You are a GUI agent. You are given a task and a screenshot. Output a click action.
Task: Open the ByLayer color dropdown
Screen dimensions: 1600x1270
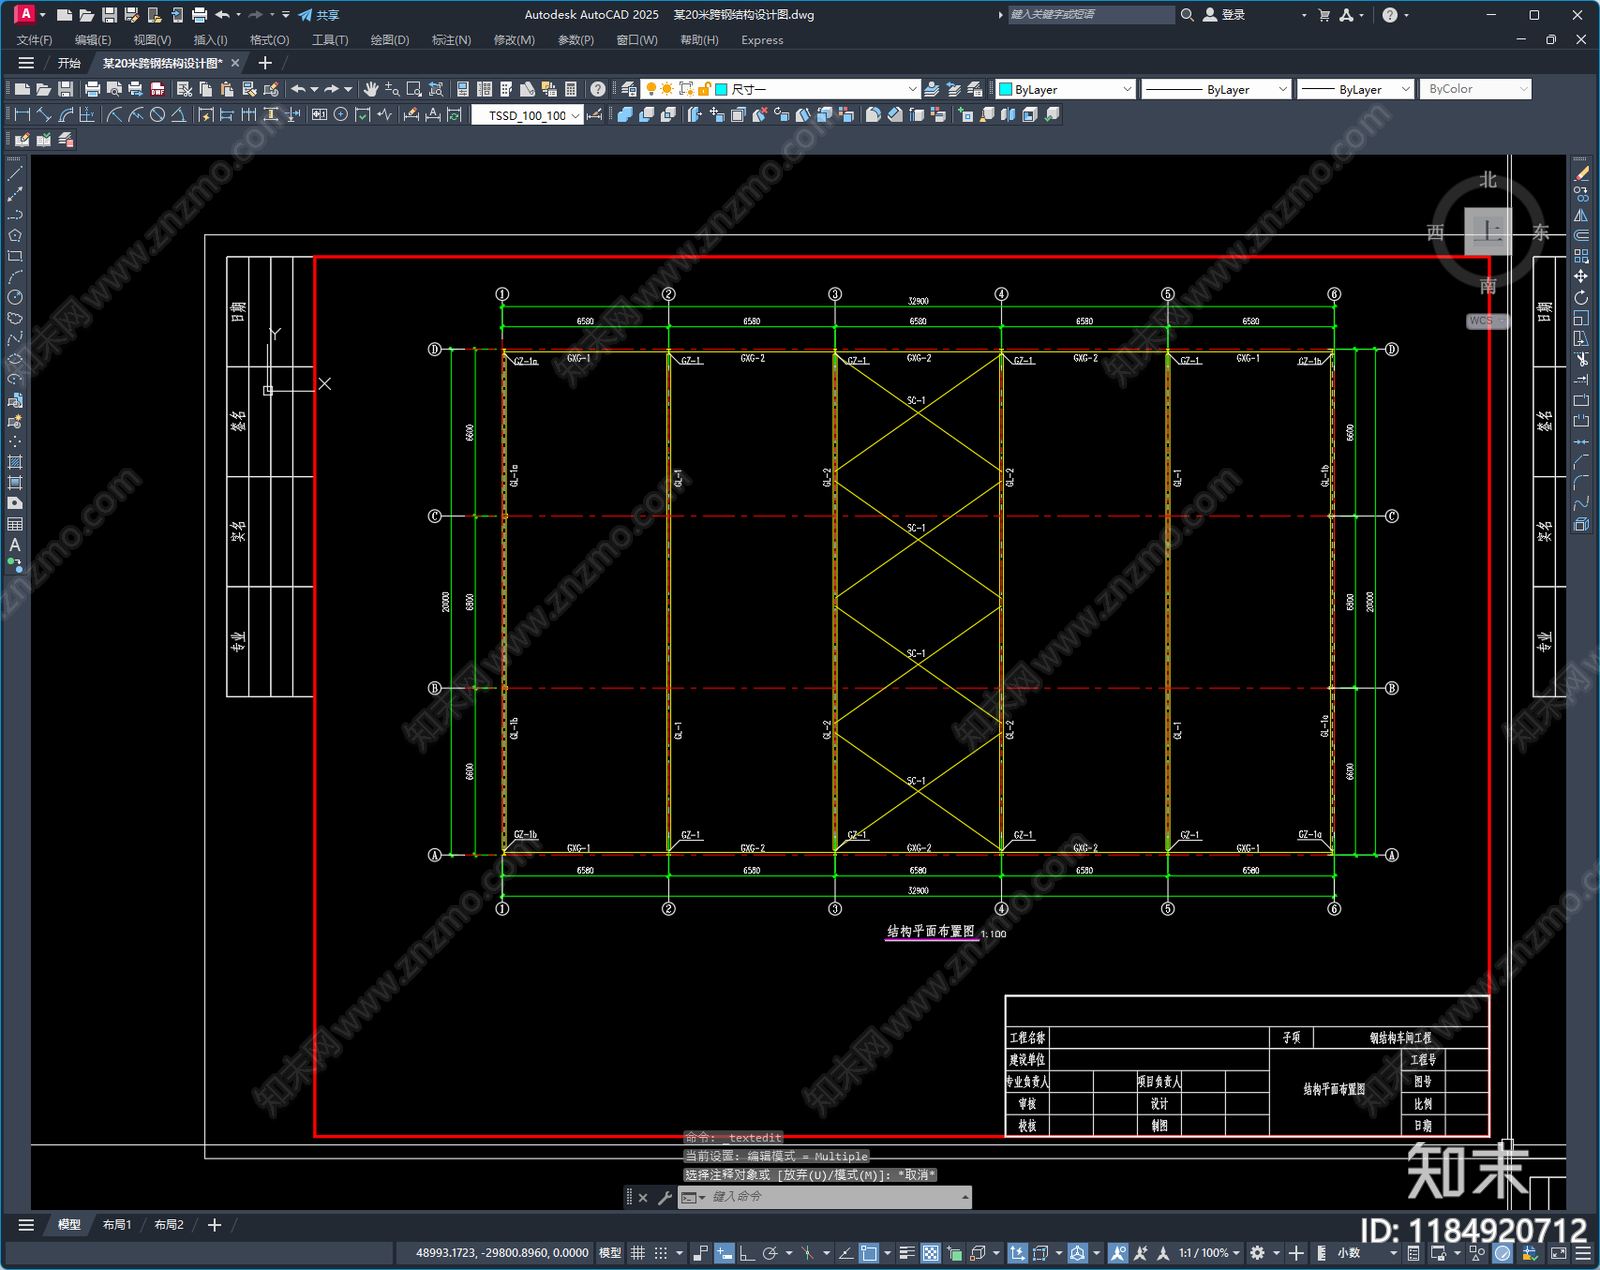point(1066,89)
